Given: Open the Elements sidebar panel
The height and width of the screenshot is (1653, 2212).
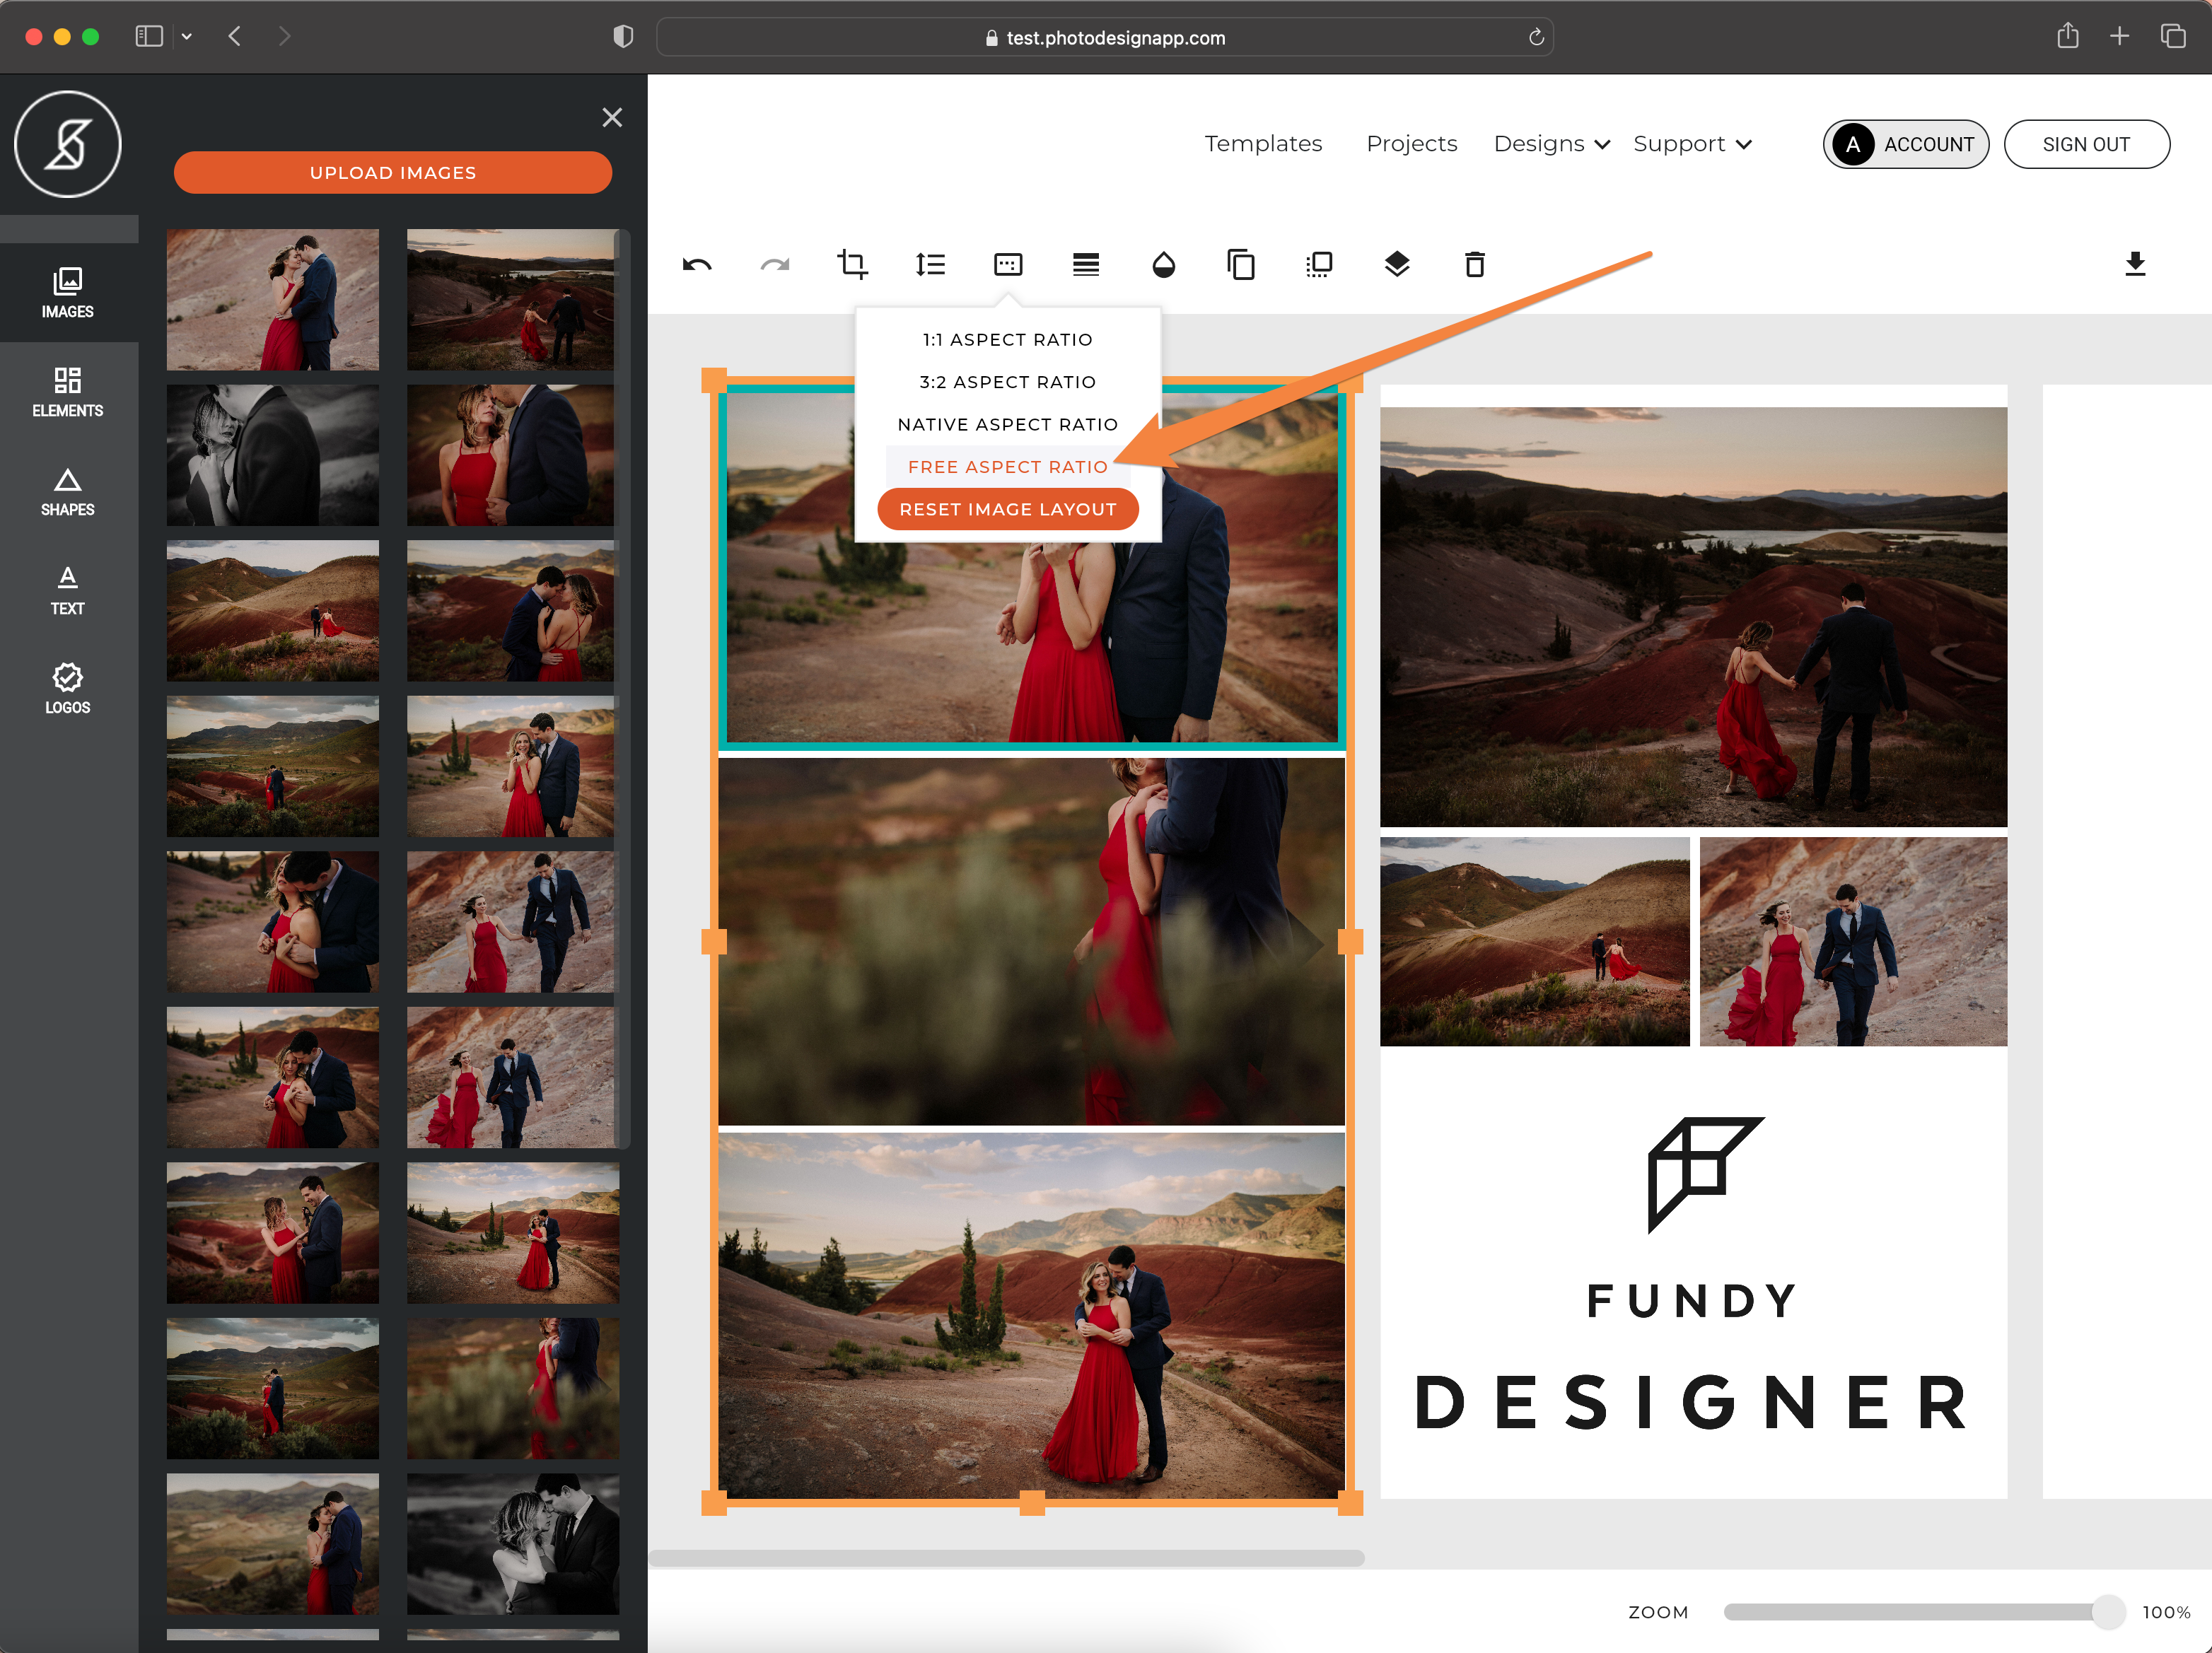Looking at the screenshot, I should point(68,392).
